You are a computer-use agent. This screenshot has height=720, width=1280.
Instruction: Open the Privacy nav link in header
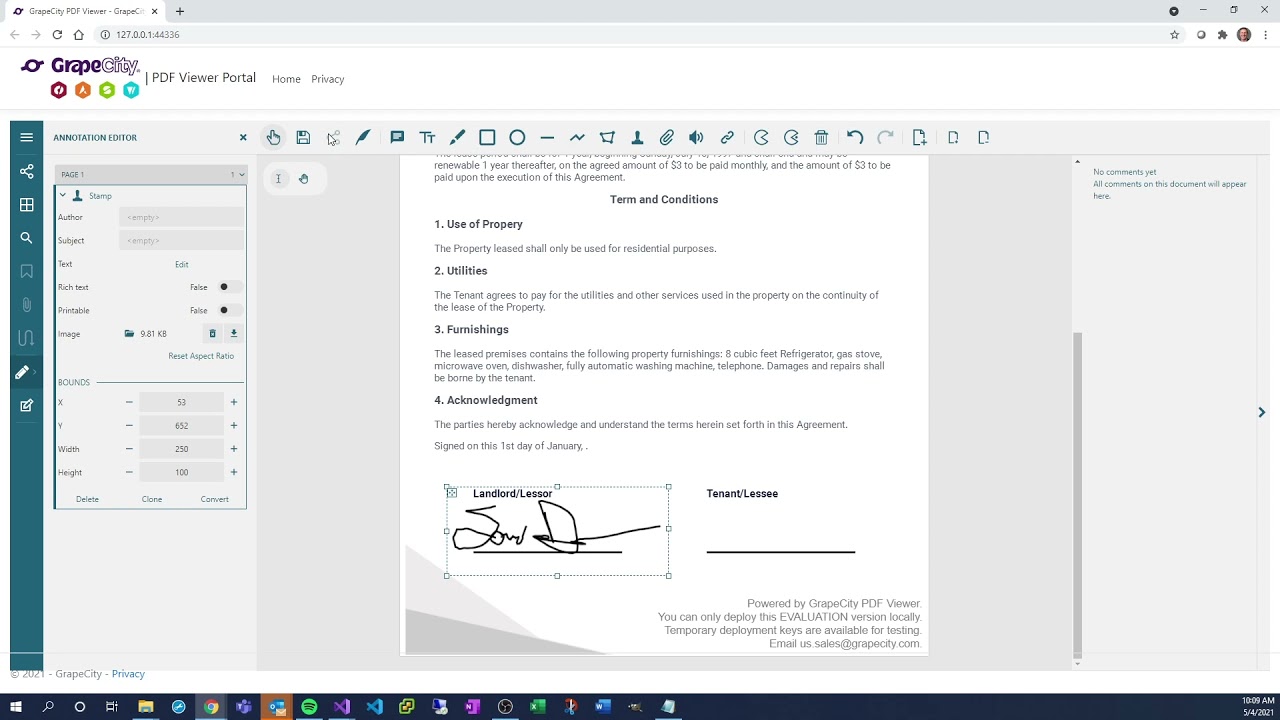point(328,79)
